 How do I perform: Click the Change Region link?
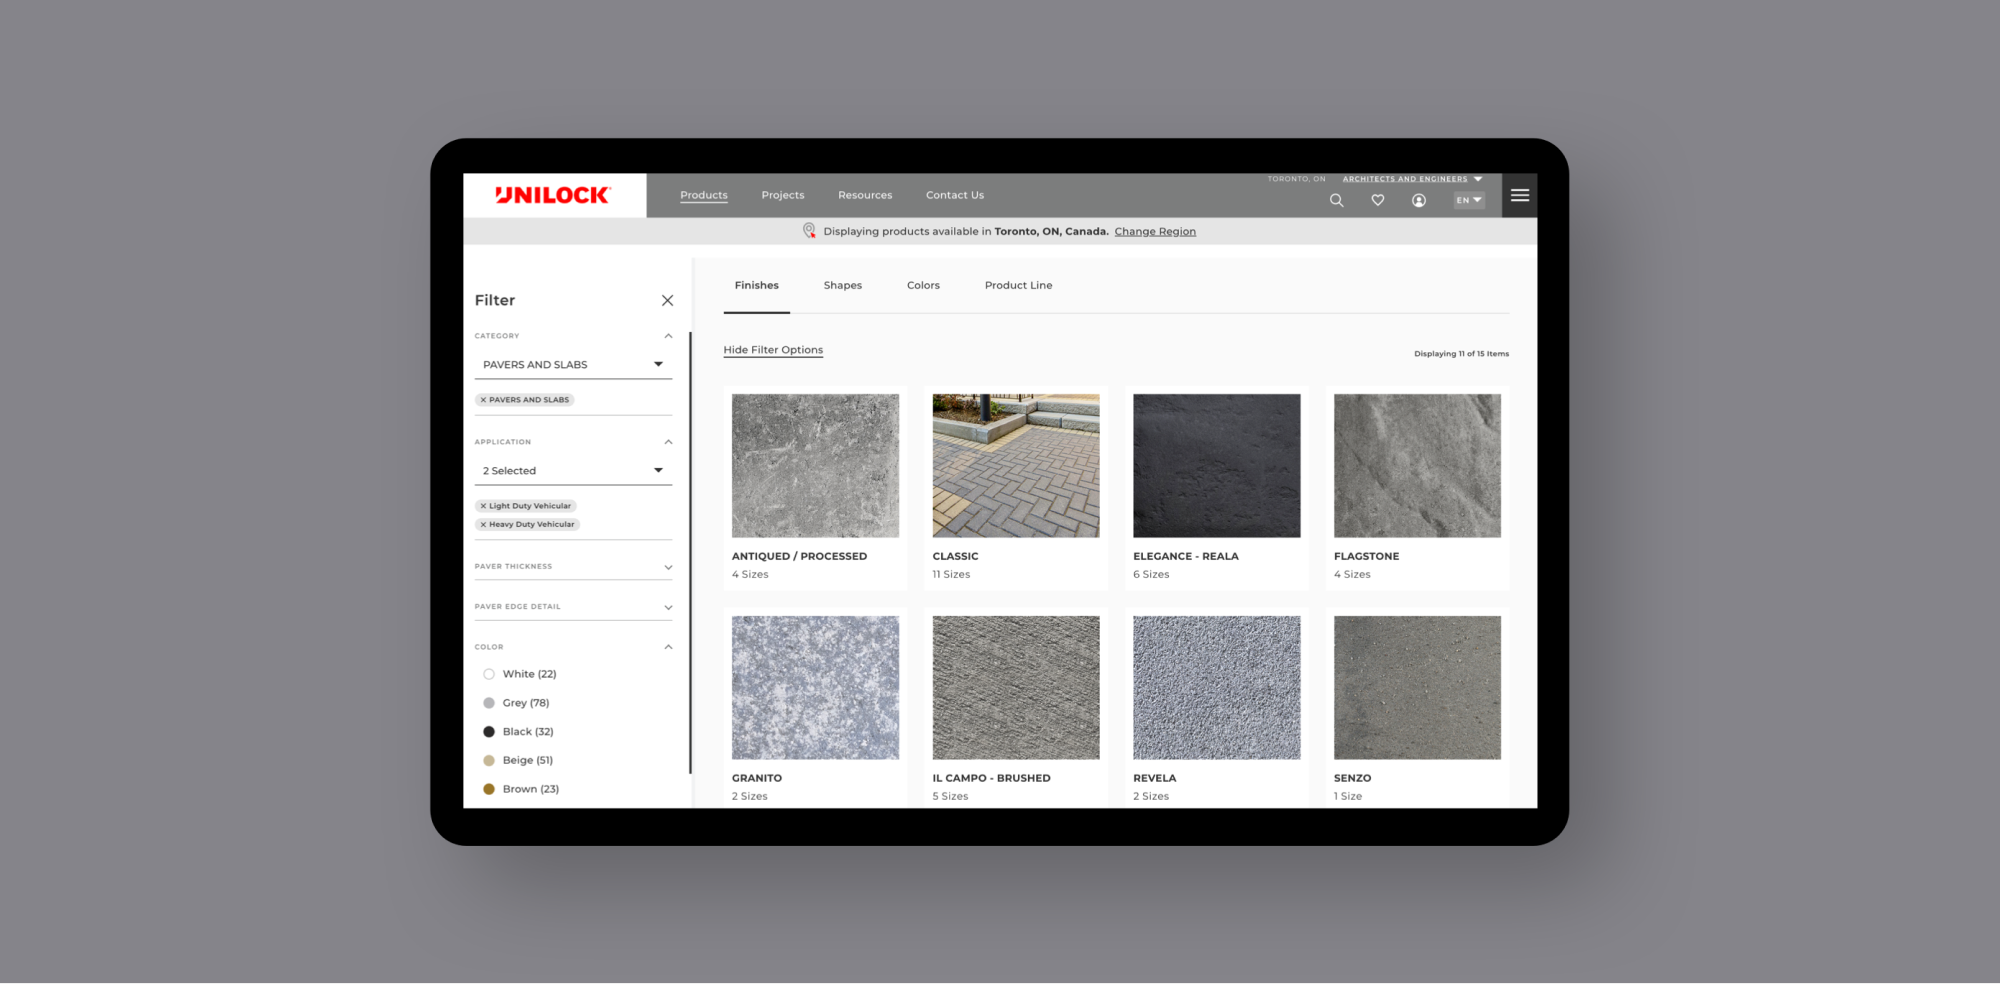[1155, 232]
